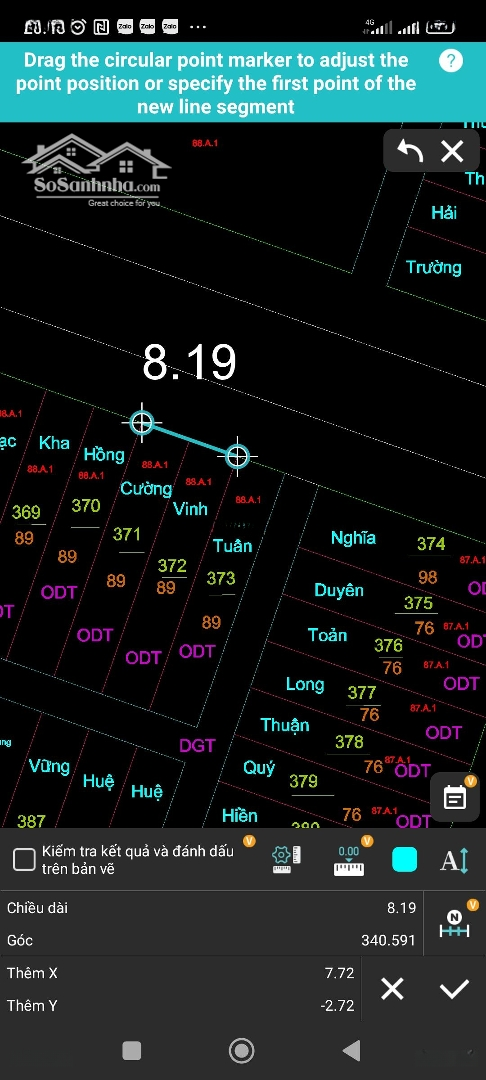
Task: Enable the 'Kiểm tra kết quả' checkbox
Action: click(25, 860)
